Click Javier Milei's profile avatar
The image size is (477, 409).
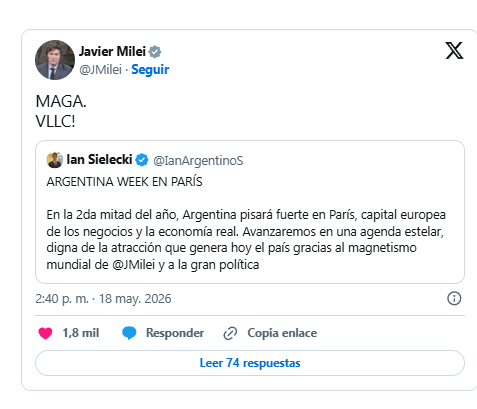tap(55, 60)
